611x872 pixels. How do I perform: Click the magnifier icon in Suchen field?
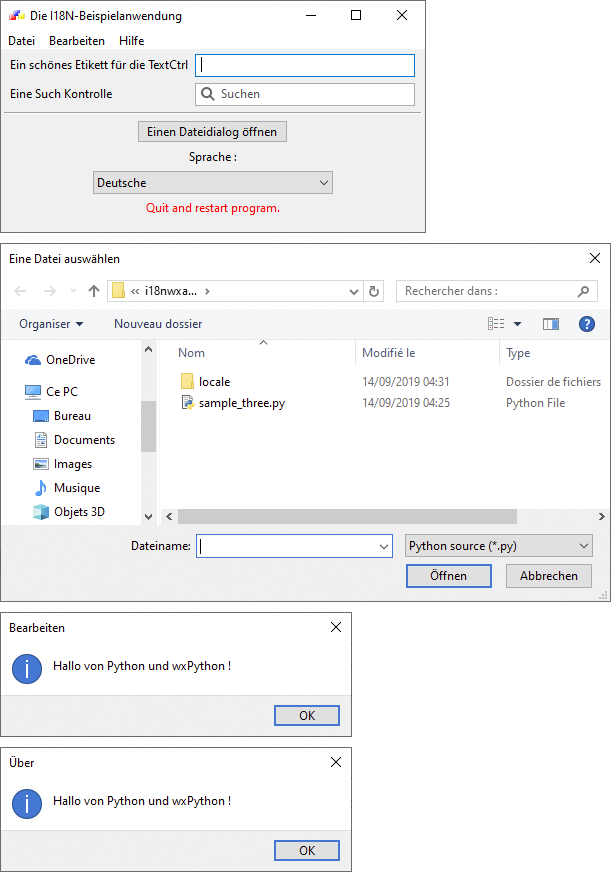(208, 94)
